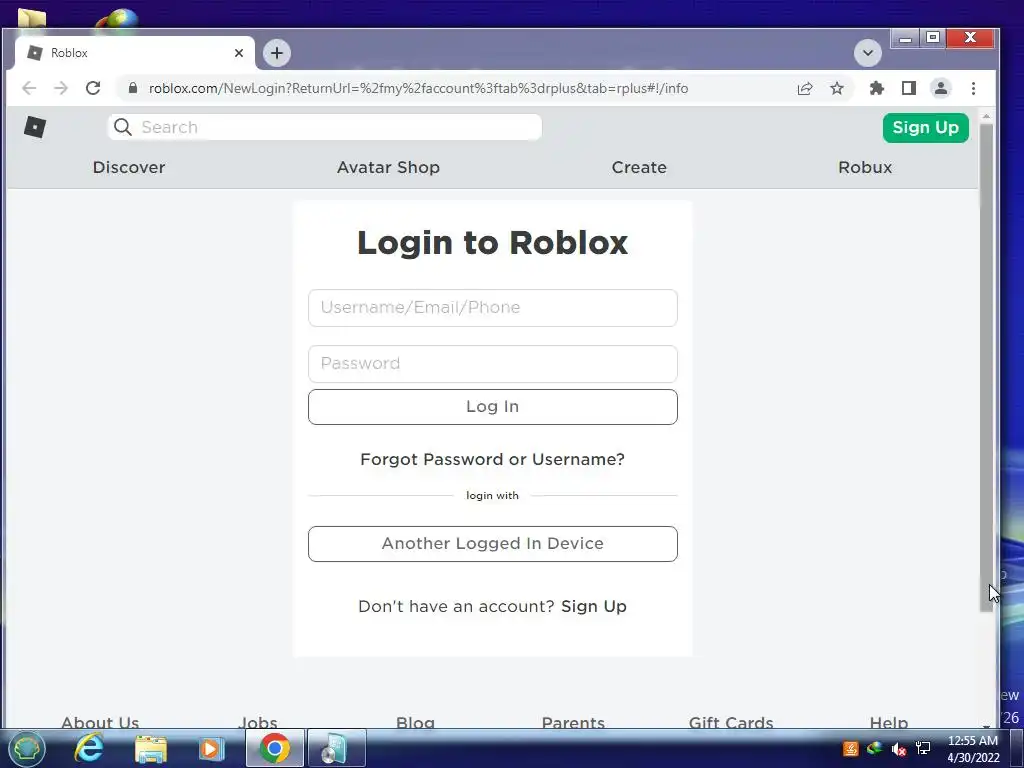Open the Jobs footer link
Image resolution: width=1024 pixels, height=768 pixels.
pos(258,722)
